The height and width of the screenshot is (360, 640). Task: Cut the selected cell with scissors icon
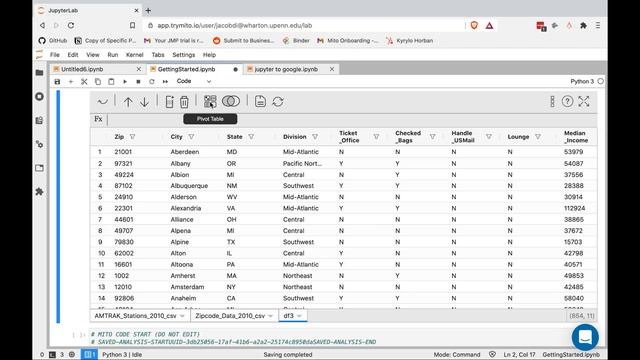pos(84,82)
